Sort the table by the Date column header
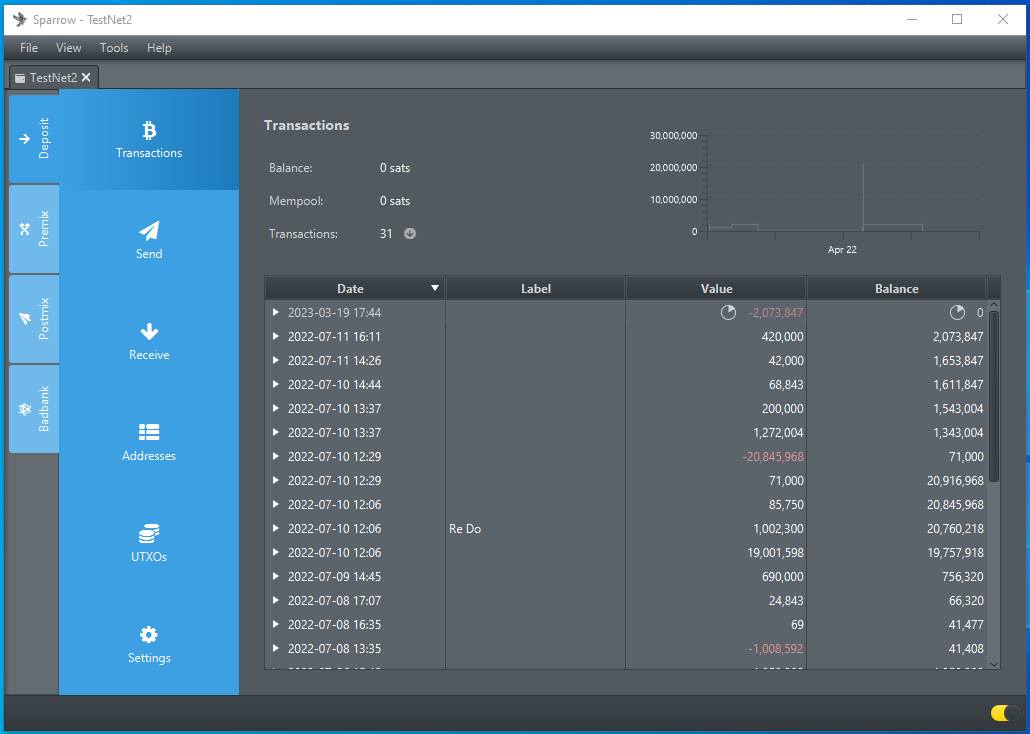 point(355,288)
